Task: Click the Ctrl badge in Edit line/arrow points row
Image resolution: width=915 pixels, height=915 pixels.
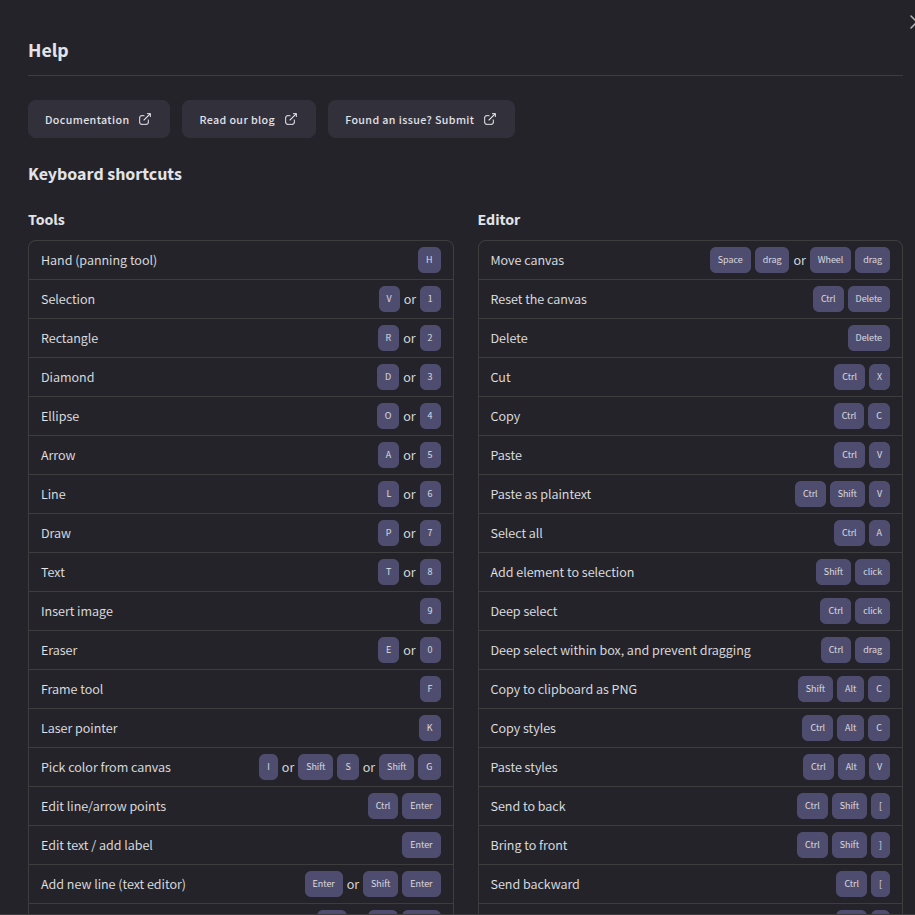Action: point(383,806)
